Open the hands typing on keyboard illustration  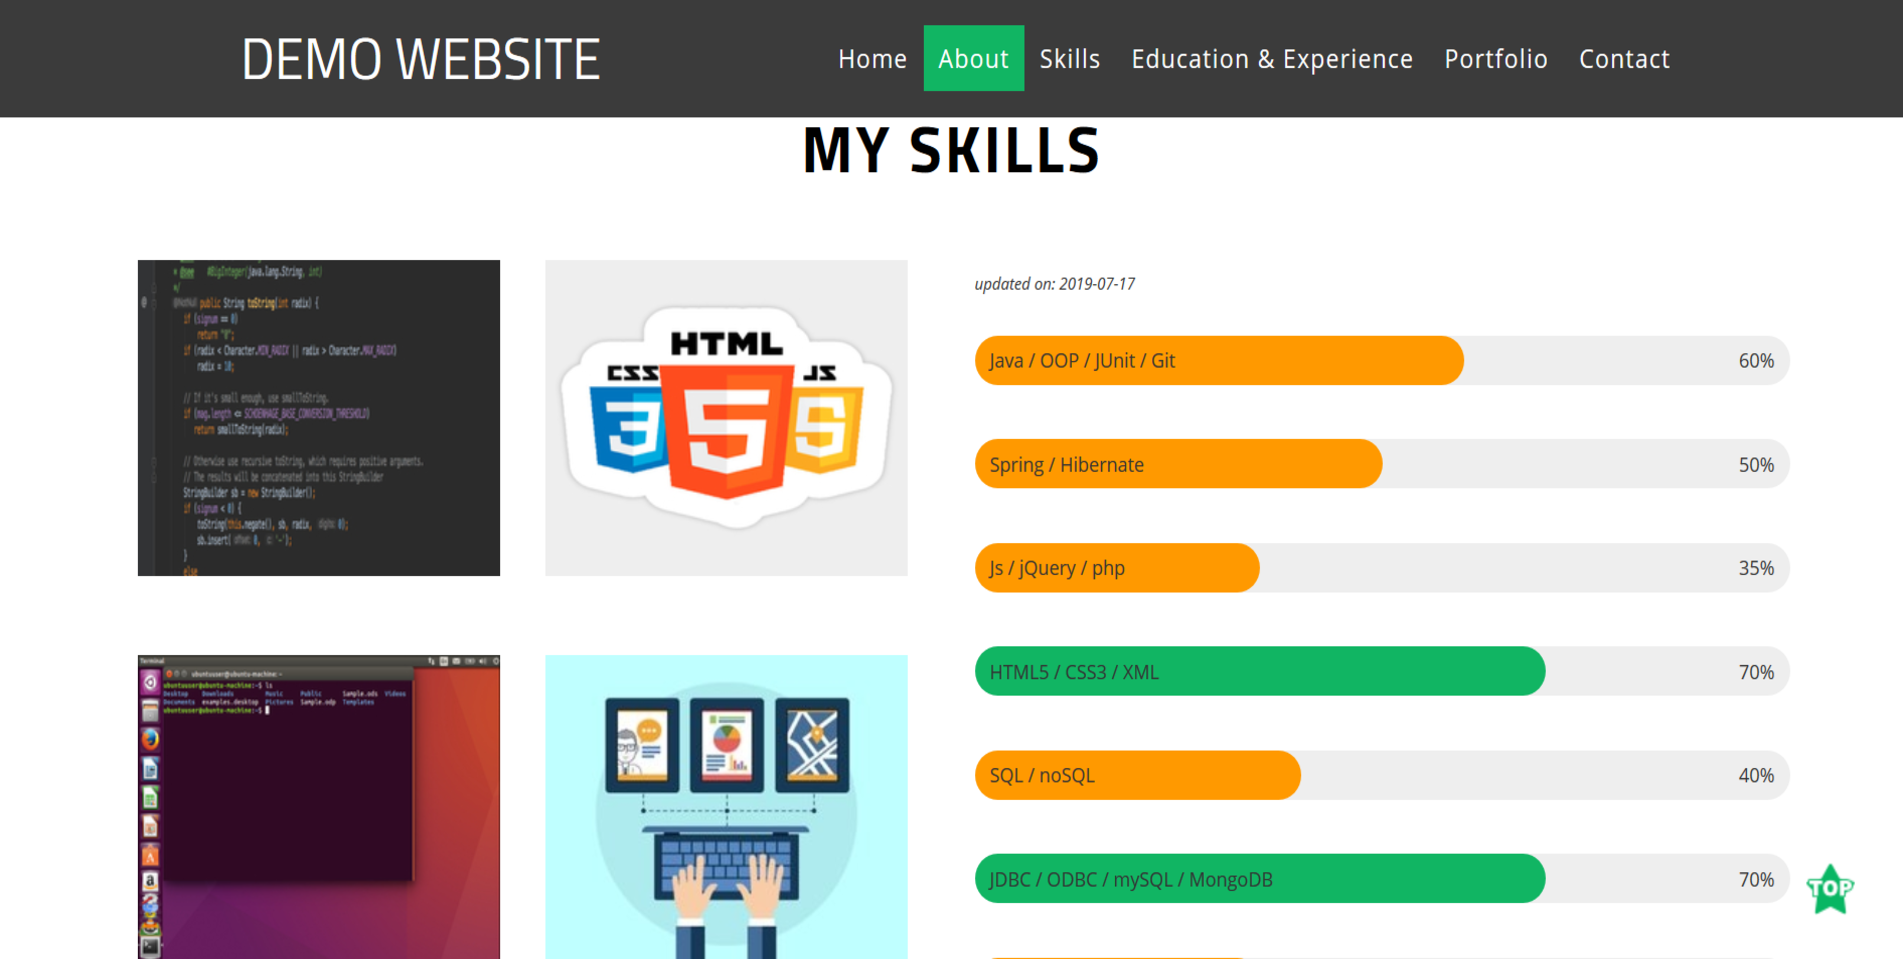(726, 807)
